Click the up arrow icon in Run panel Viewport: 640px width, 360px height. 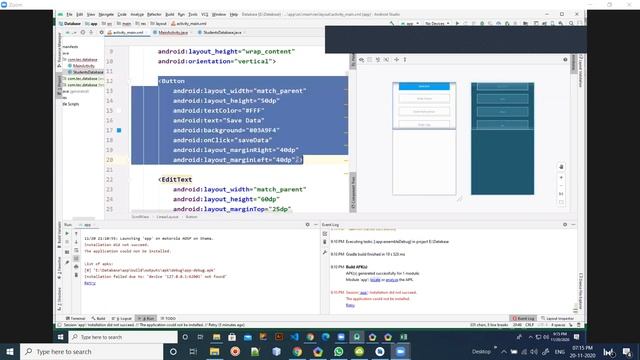(x=76, y=233)
